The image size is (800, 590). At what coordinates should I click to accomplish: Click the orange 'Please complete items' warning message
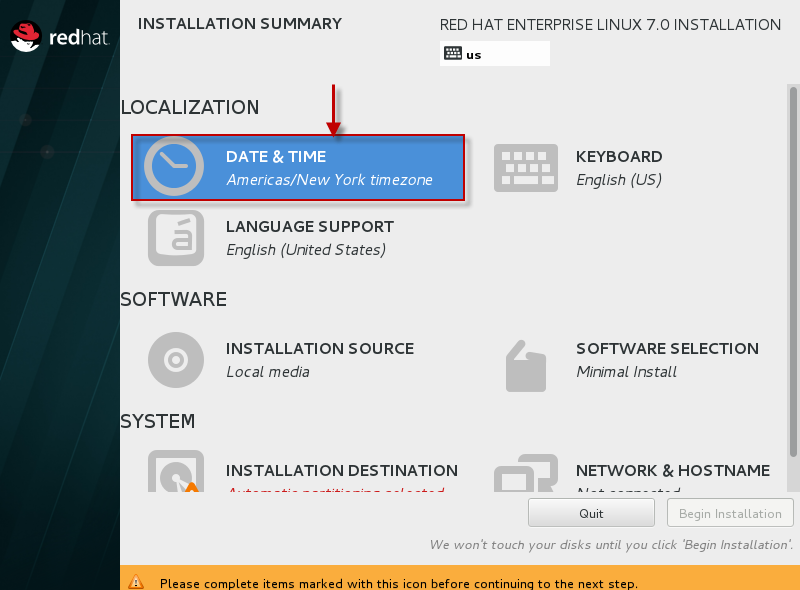398,583
